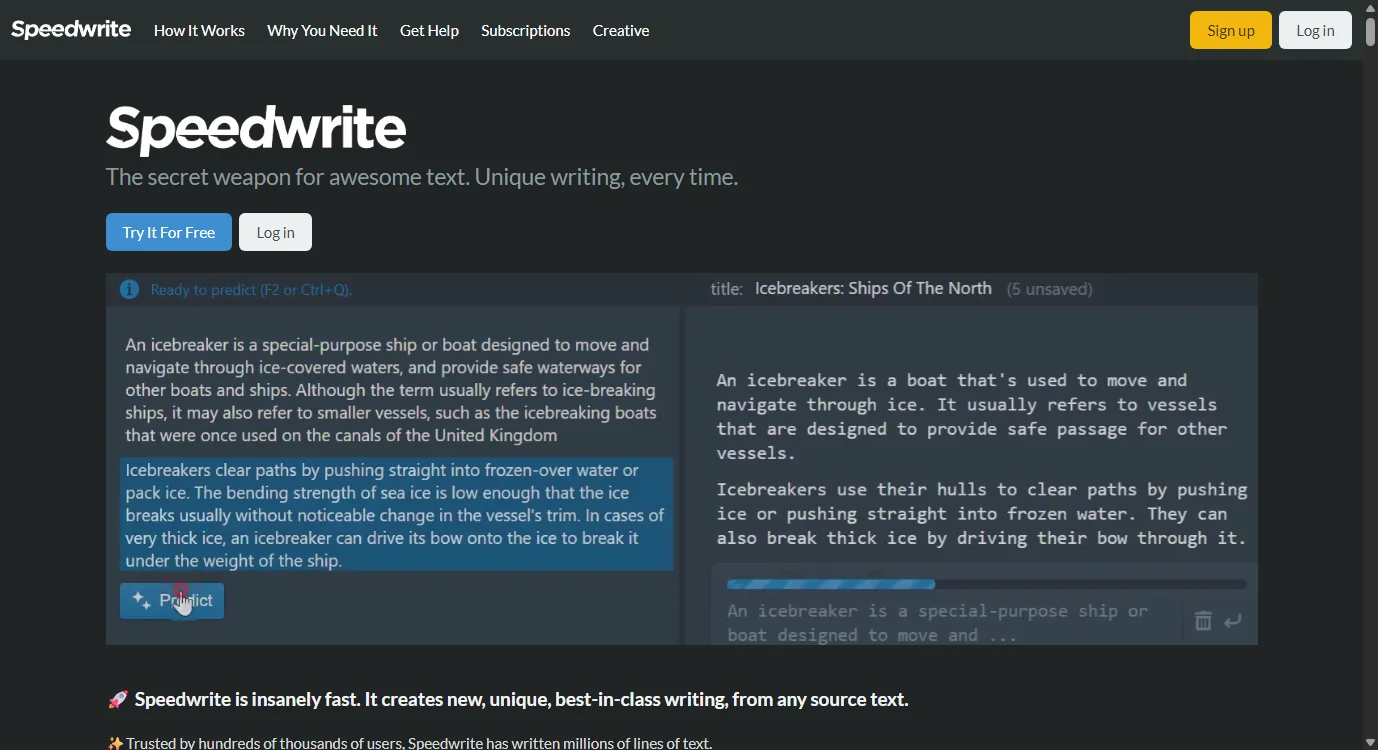Accept the suggestion via the return arrow icon
Viewport: 1378px width, 750px height.
(1232, 621)
